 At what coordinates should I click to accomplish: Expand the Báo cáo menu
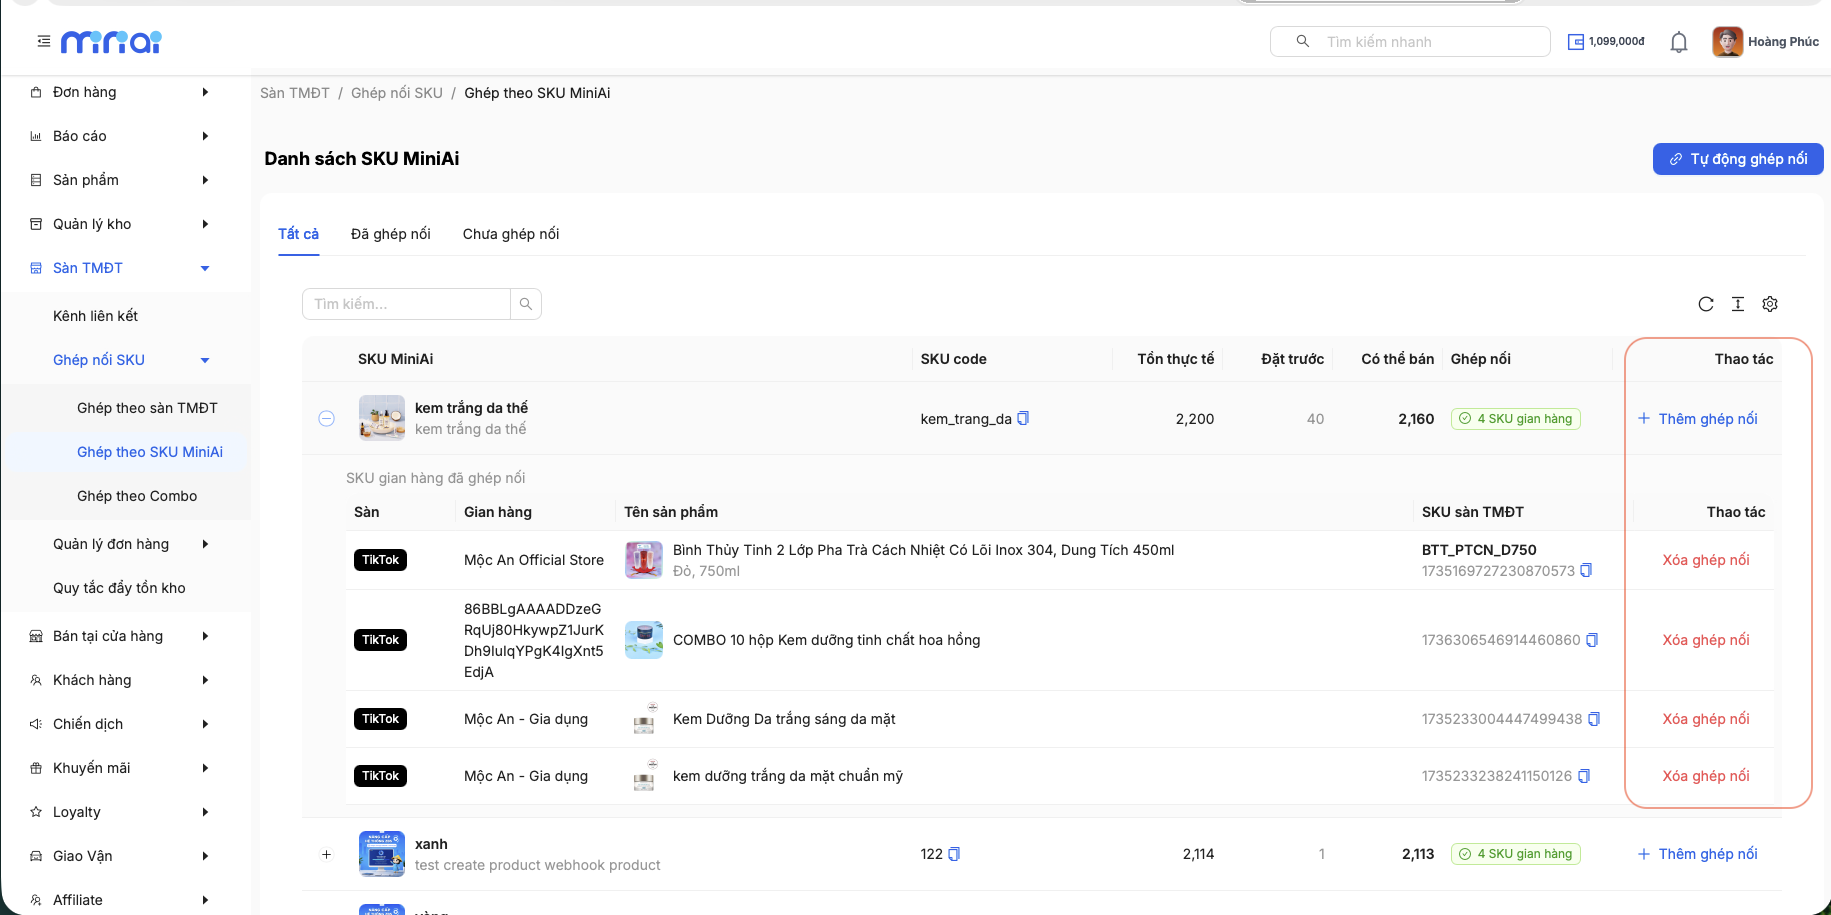(126, 136)
